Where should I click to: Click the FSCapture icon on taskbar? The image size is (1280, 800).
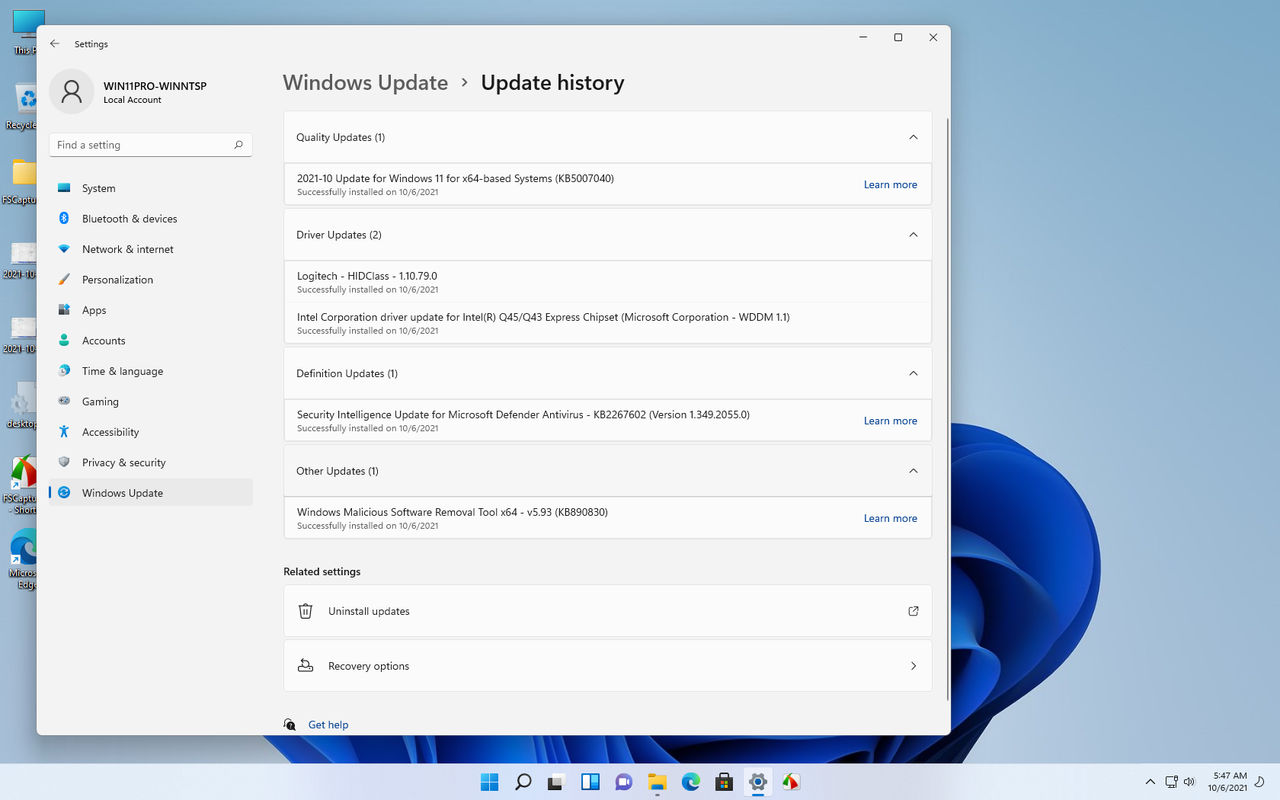point(791,782)
